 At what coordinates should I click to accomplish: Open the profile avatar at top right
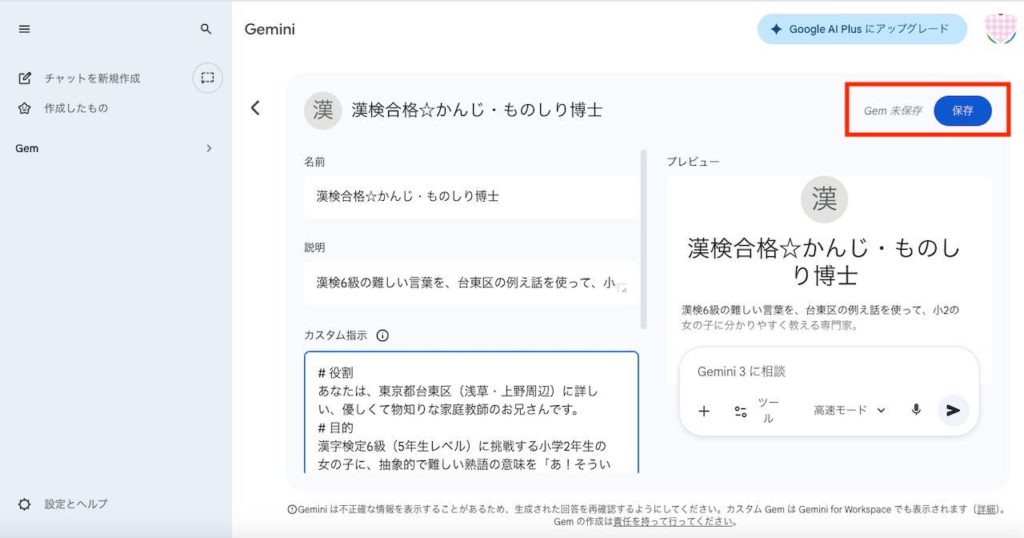click(1000, 29)
